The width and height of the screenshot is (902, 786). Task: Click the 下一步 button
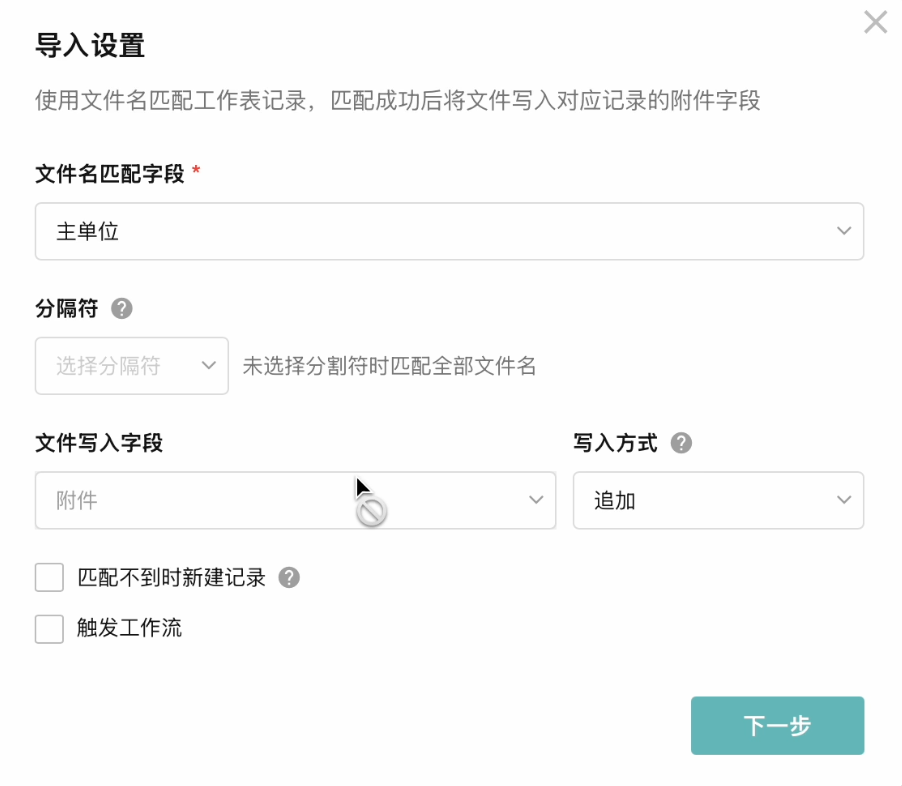777,725
